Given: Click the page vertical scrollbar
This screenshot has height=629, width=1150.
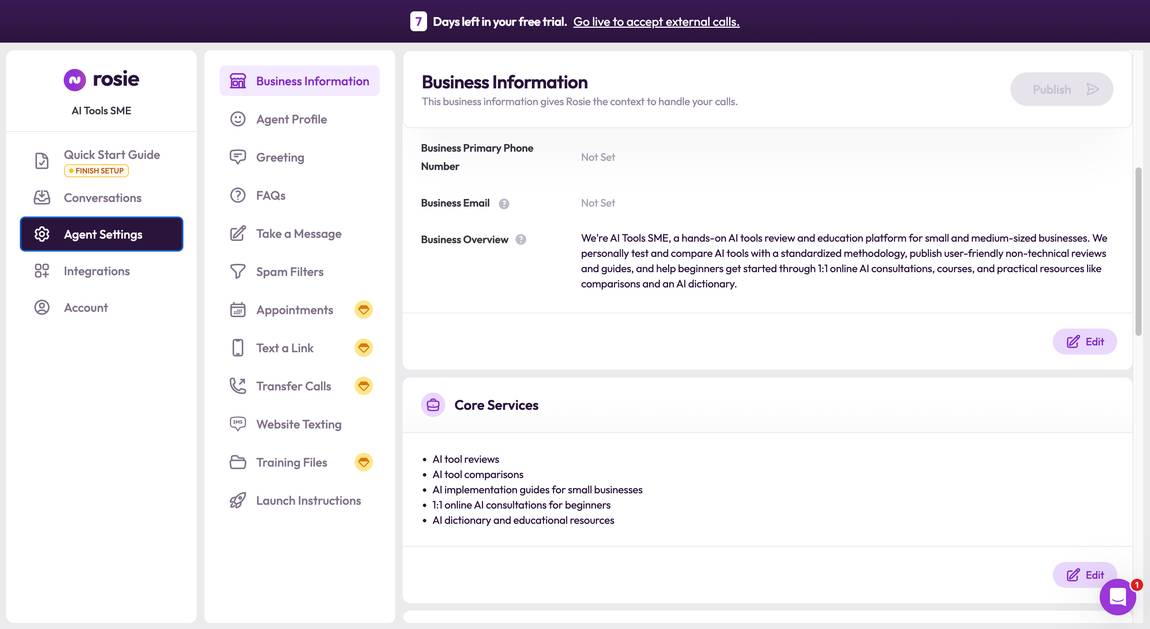Looking at the screenshot, I should (x=1138, y=251).
